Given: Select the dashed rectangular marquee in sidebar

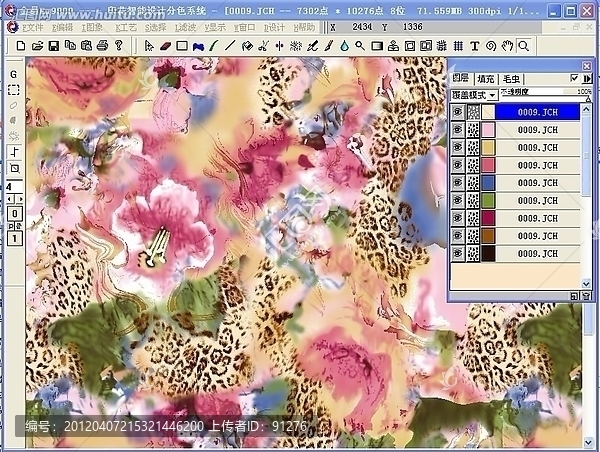Looking at the screenshot, I should click(14, 90).
